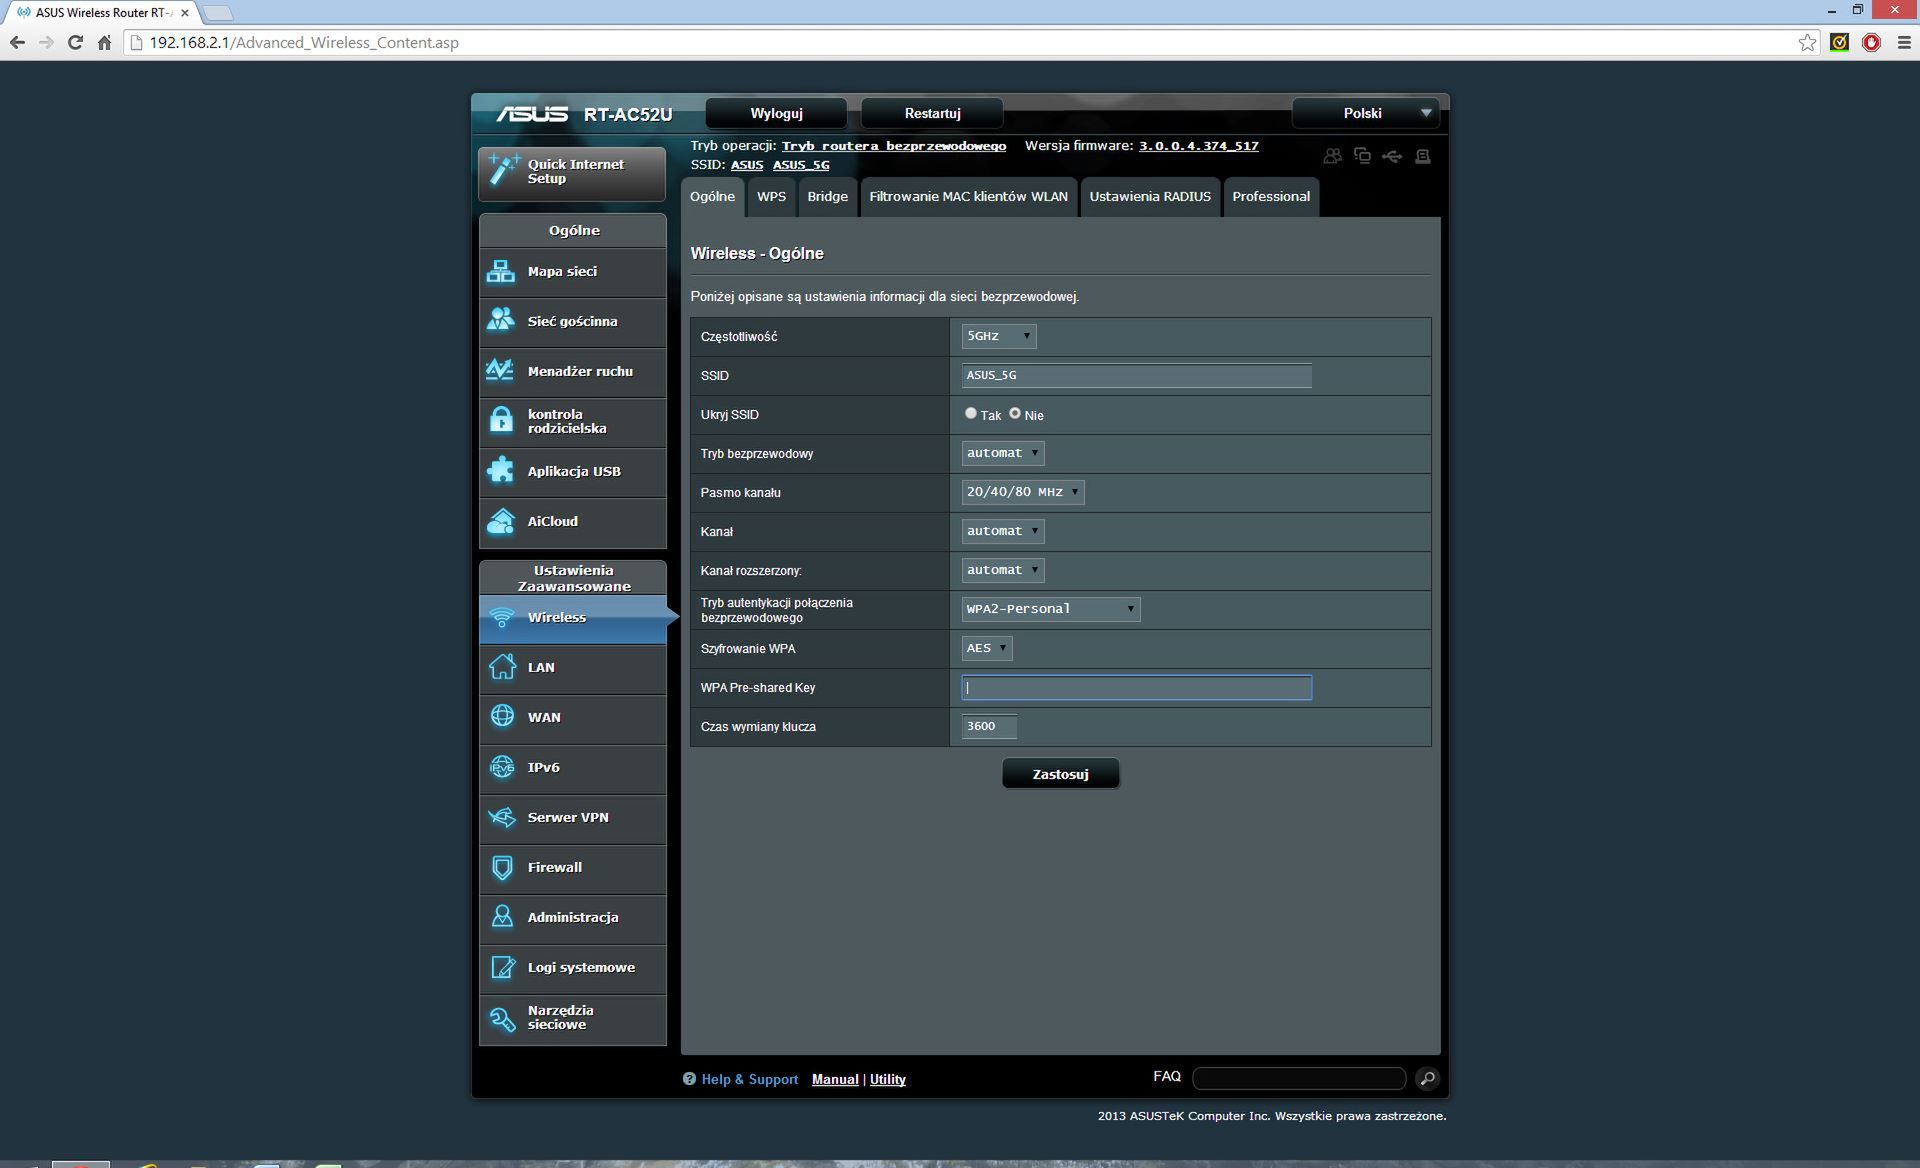The height and width of the screenshot is (1168, 1920).
Task: Go to browser home page
Action: (104, 42)
